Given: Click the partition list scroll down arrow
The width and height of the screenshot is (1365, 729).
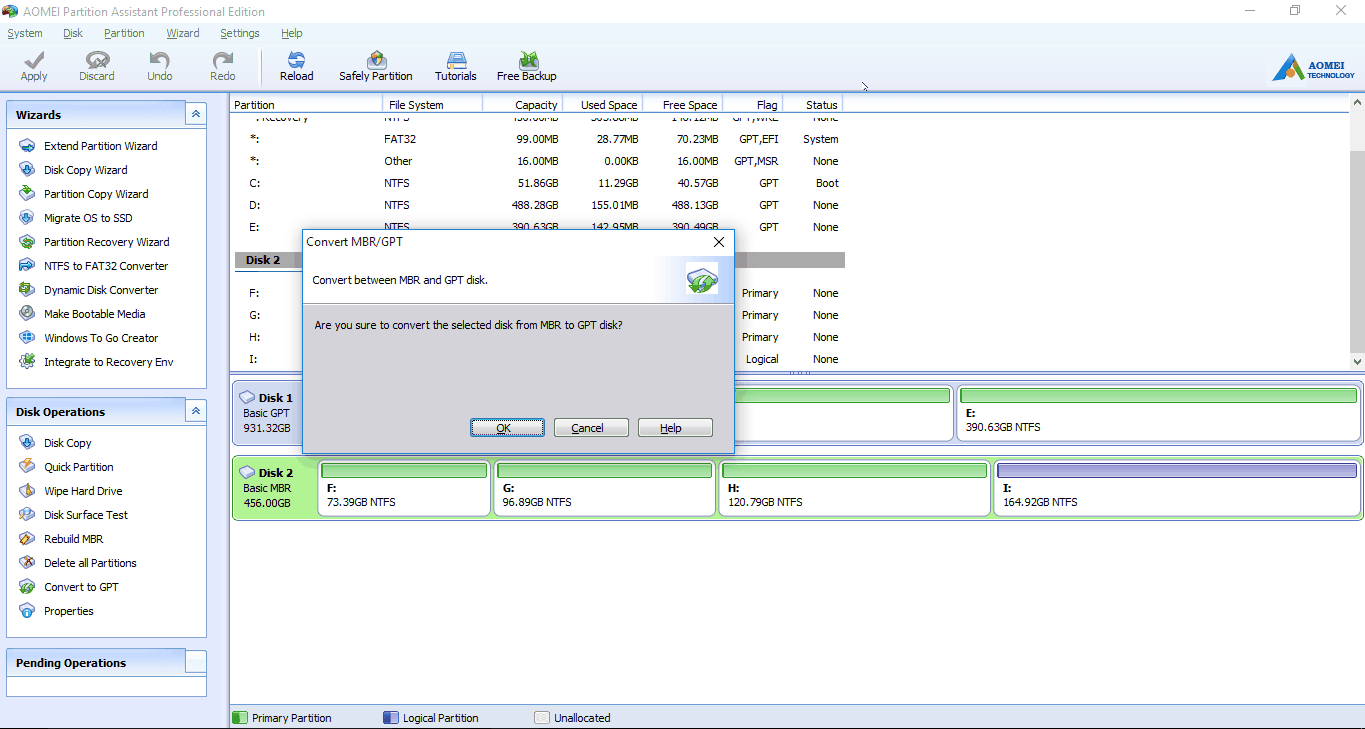Looking at the screenshot, I should [1357, 361].
